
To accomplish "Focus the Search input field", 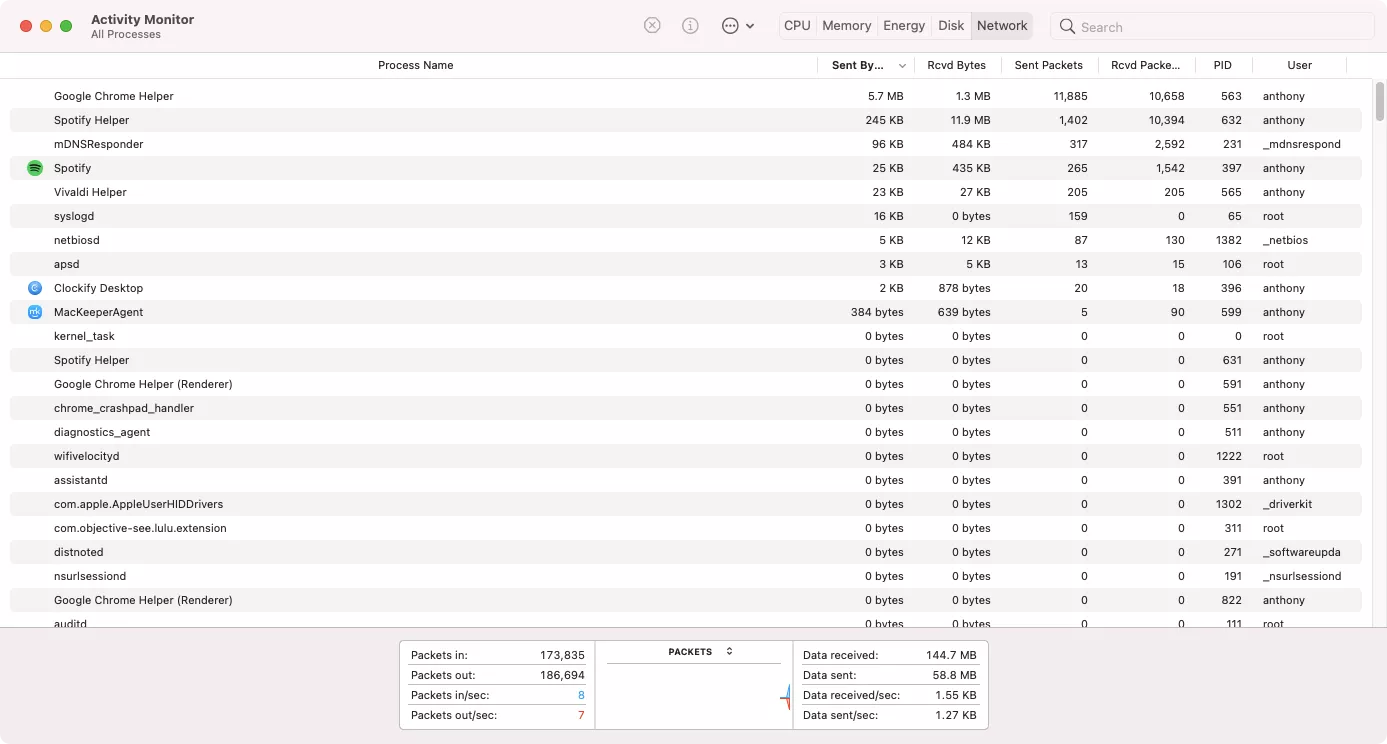I will pos(1220,27).
